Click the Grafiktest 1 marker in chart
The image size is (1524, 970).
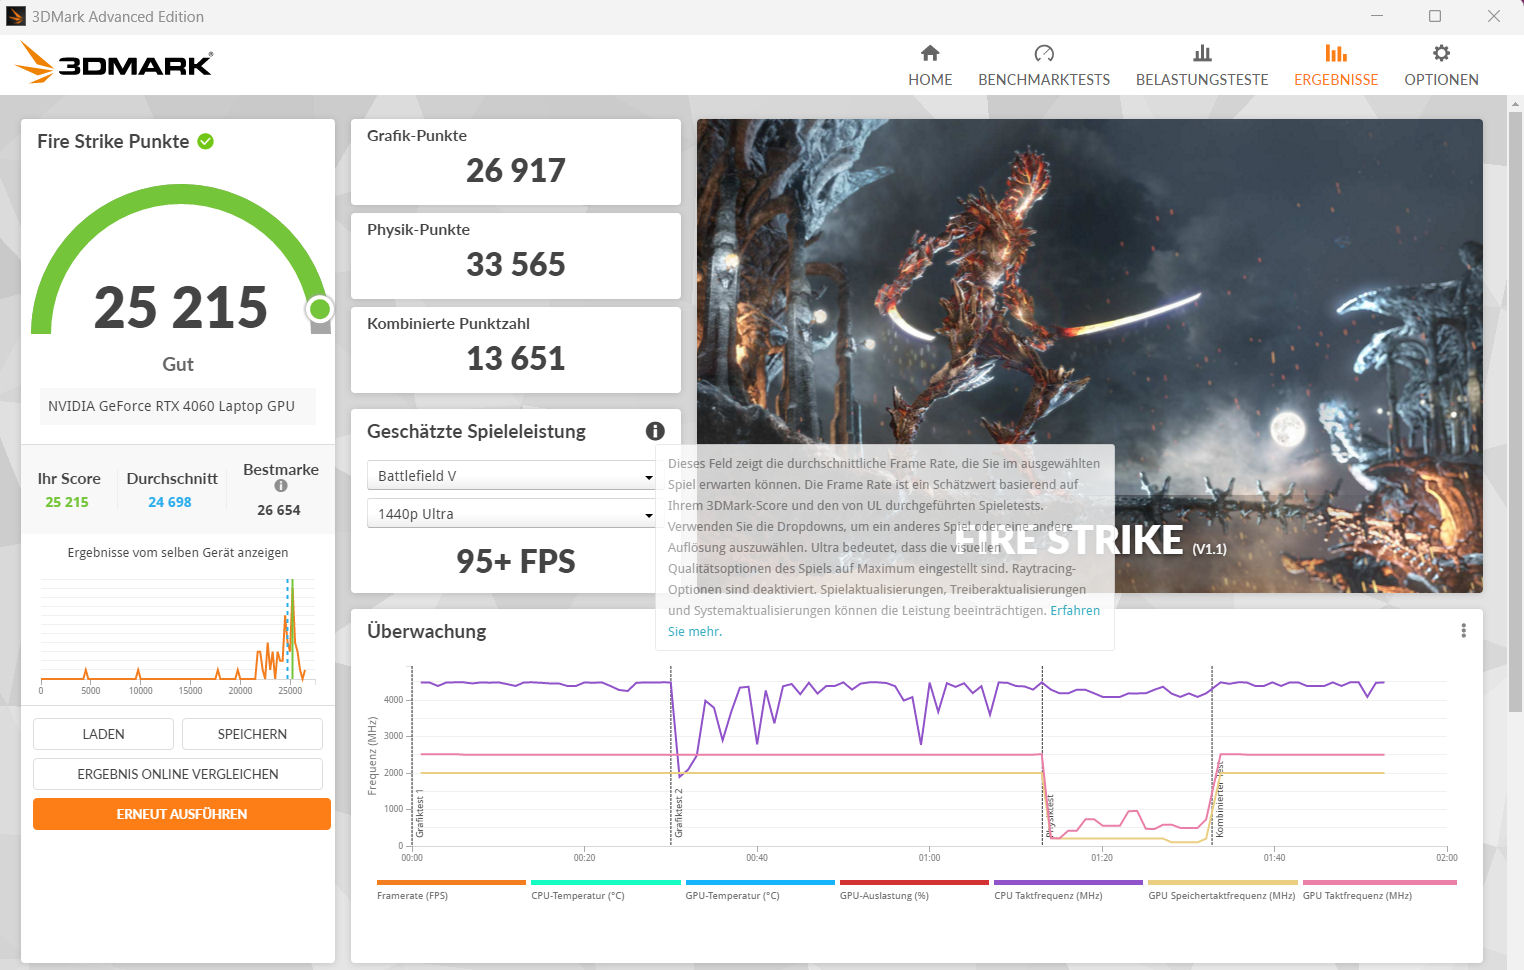tap(420, 812)
